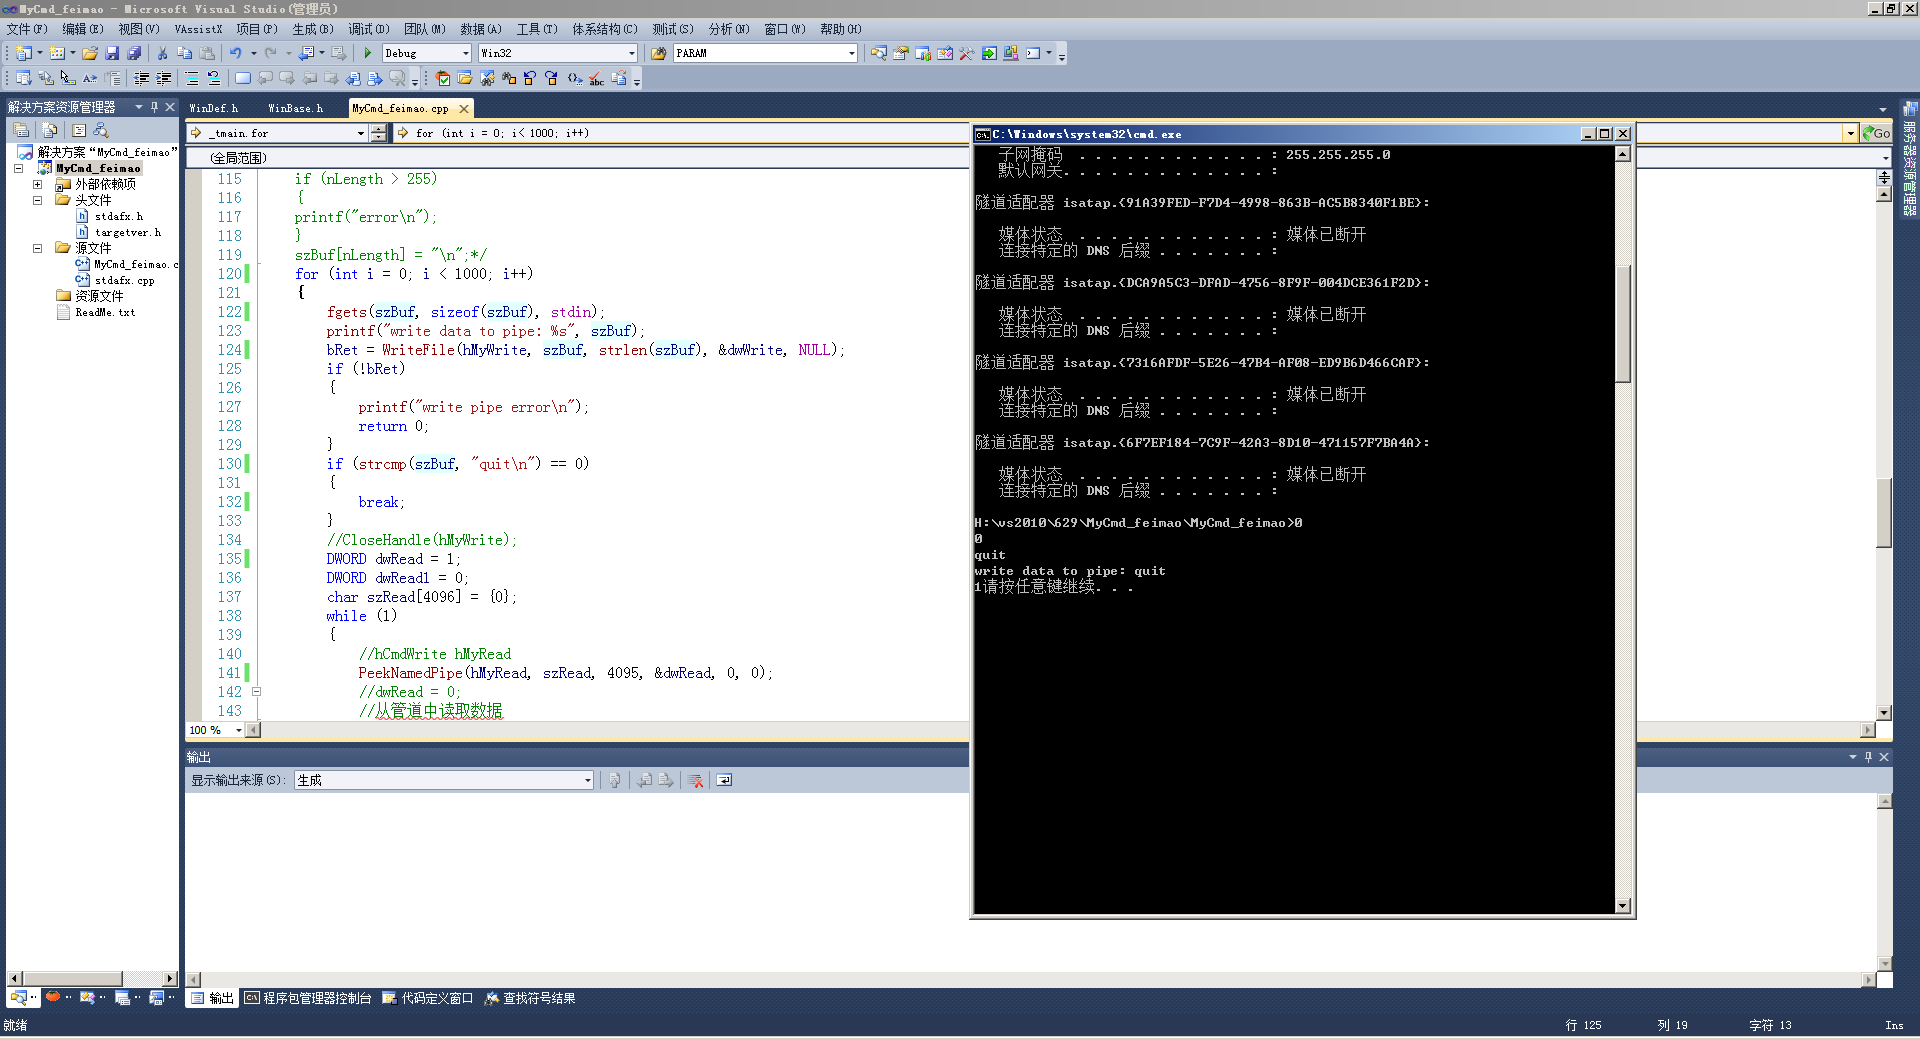Image resolution: width=1920 pixels, height=1040 pixels.
Task: Switch to the WinBase.h tab
Action: click(295, 108)
